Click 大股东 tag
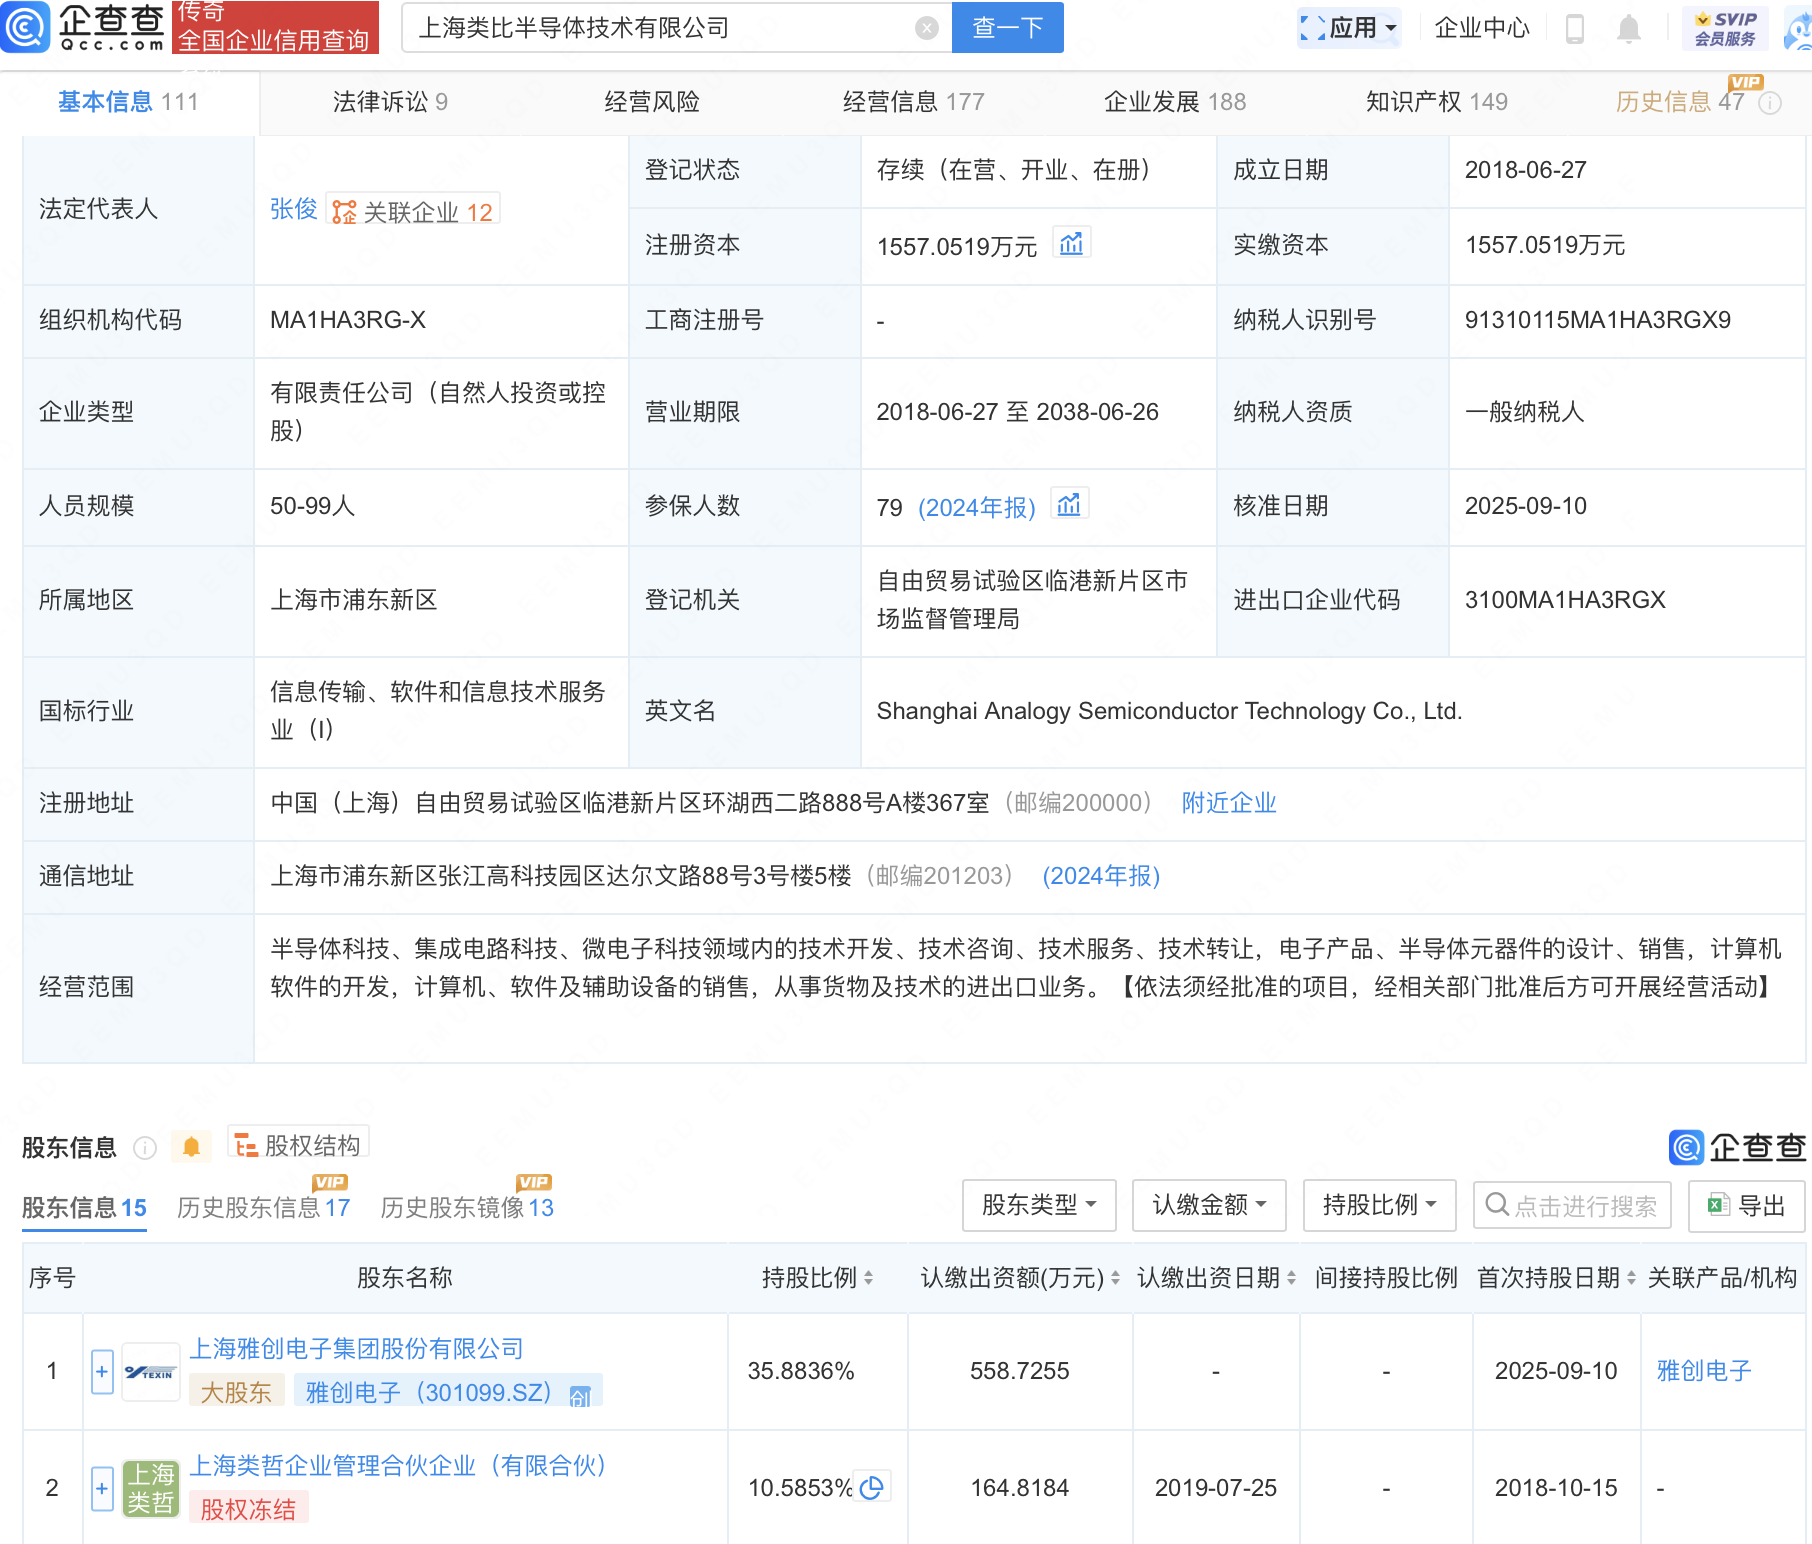1812x1544 pixels. pyautogui.click(x=236, y=1392)
